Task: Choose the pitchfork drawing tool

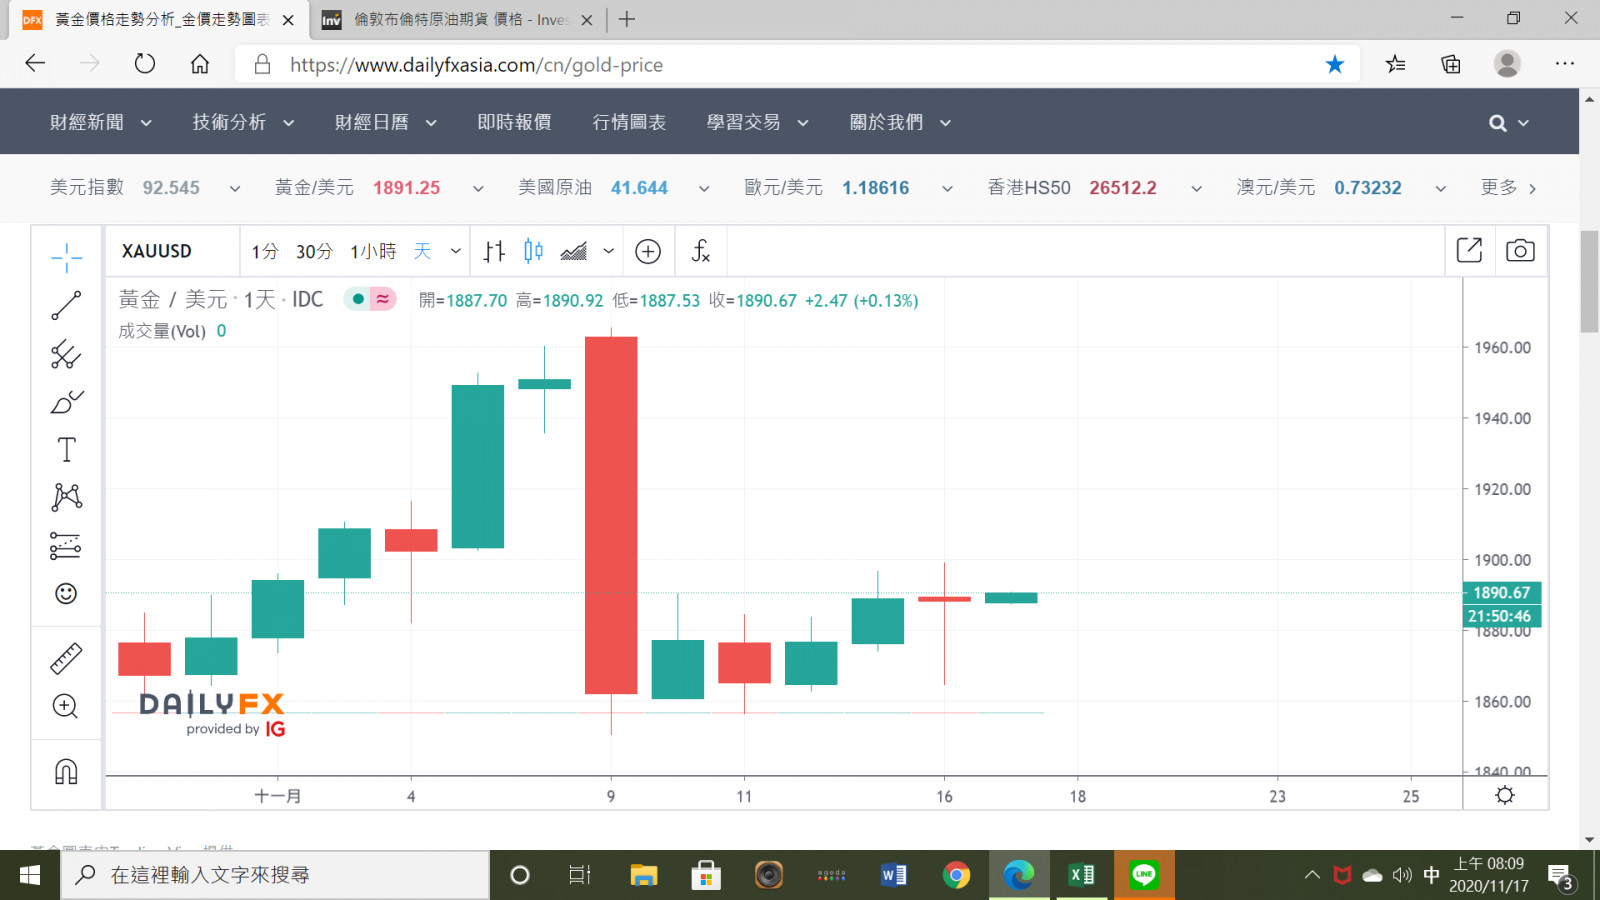Action: [x=66, y=354]
